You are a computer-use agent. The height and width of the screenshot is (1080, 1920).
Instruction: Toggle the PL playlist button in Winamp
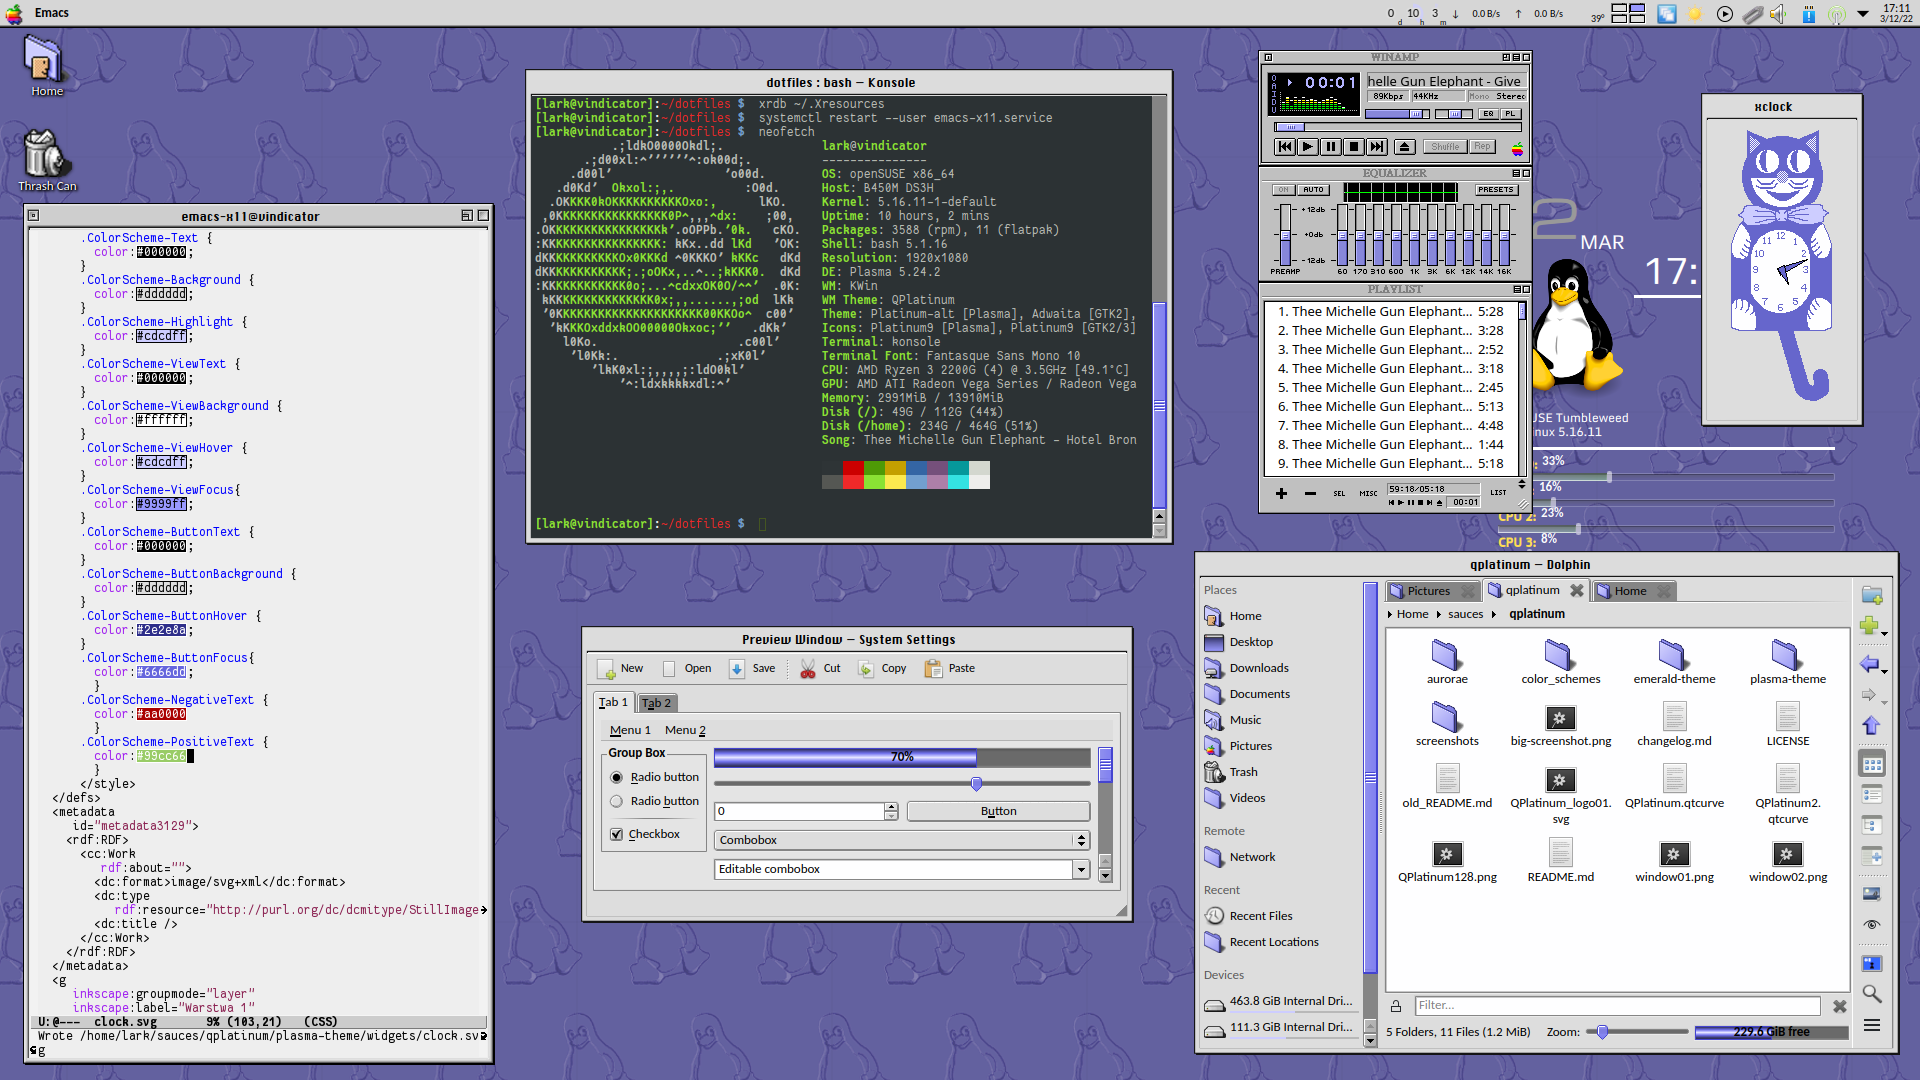coord(1510,114)
